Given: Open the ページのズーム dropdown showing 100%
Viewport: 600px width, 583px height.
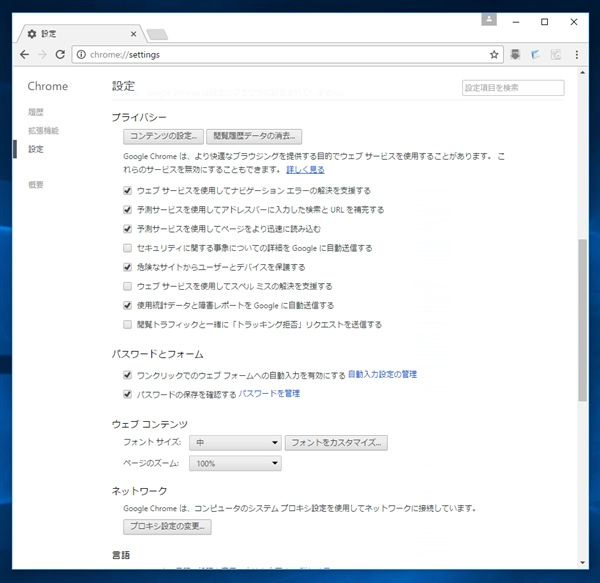Looking at the screenshot, I should (x=235, y=463).
